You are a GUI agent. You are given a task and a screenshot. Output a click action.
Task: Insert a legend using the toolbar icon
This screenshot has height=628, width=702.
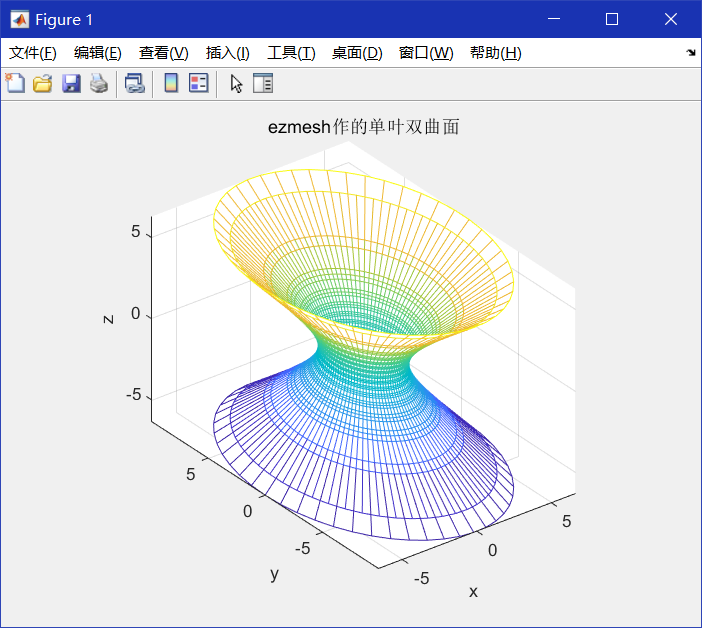(x=199, y=83)
